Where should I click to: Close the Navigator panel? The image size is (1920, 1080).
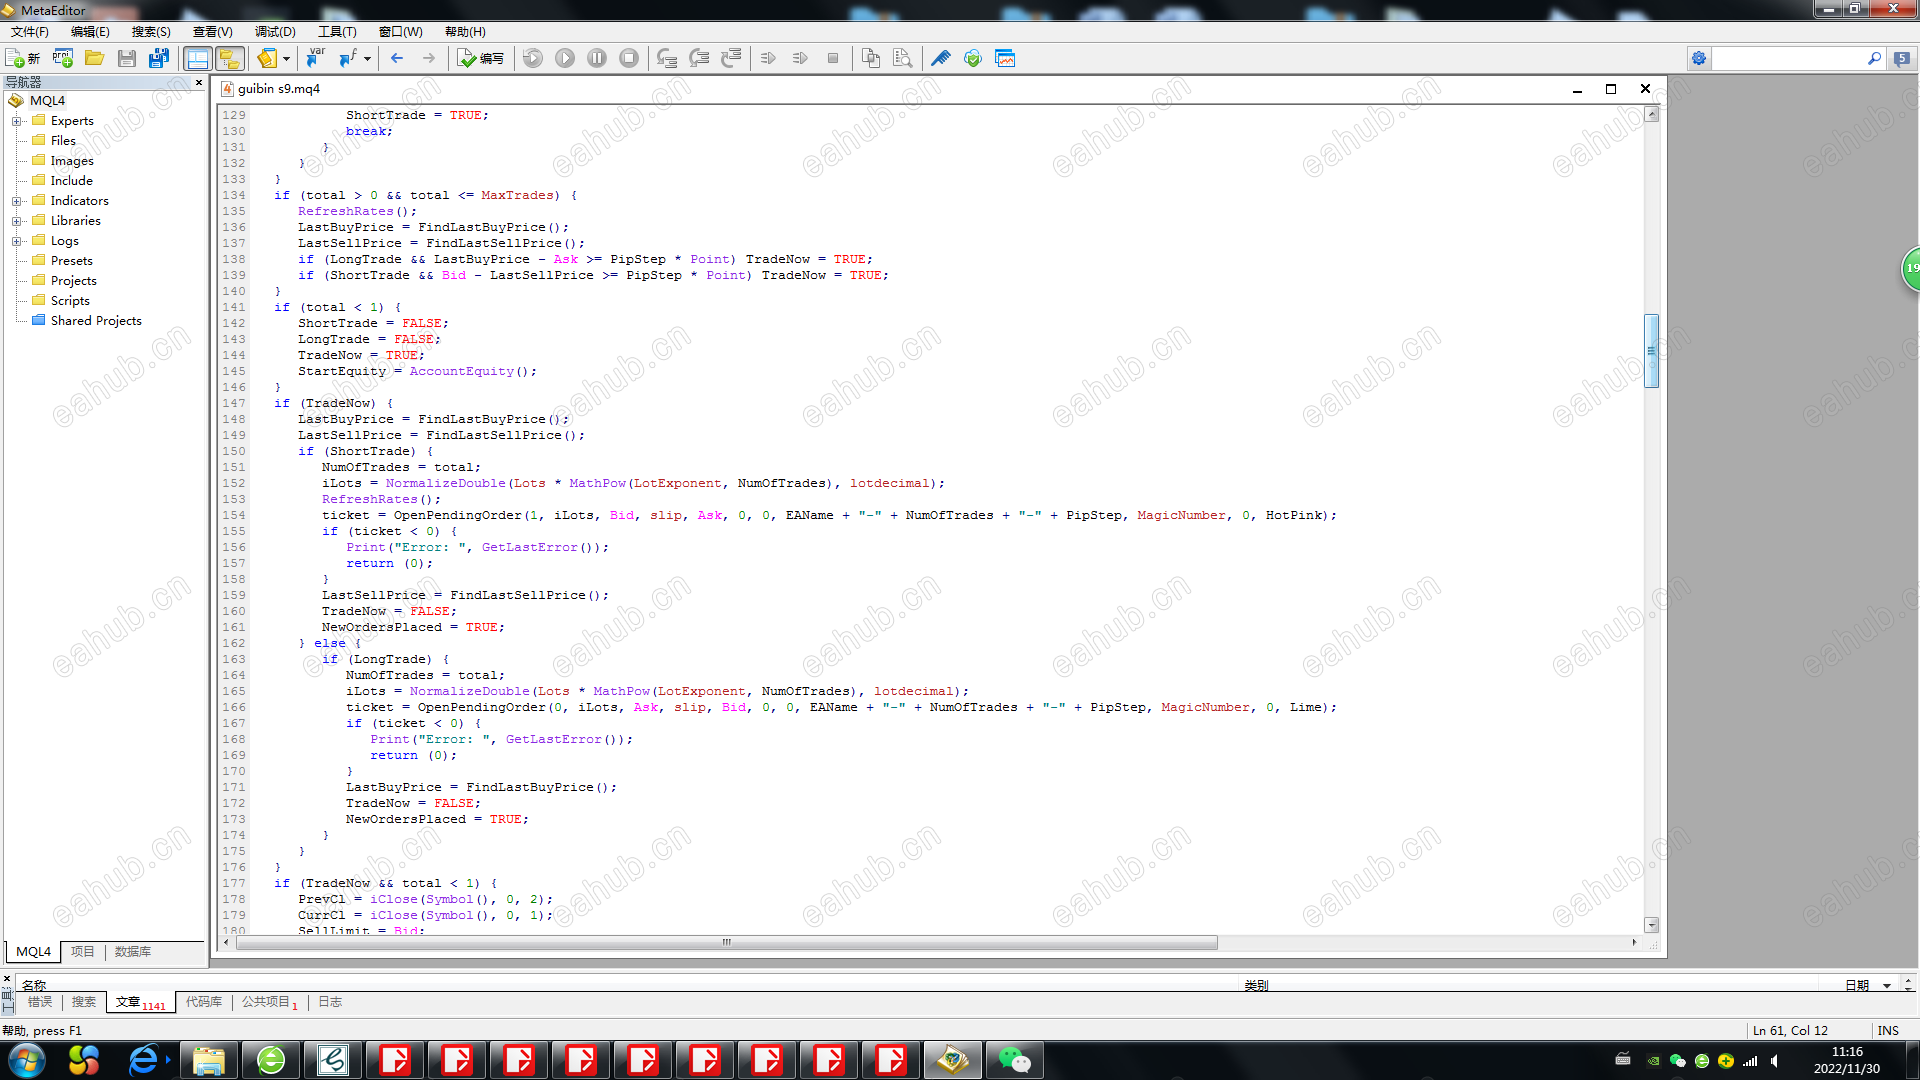(x=199, y=83)
